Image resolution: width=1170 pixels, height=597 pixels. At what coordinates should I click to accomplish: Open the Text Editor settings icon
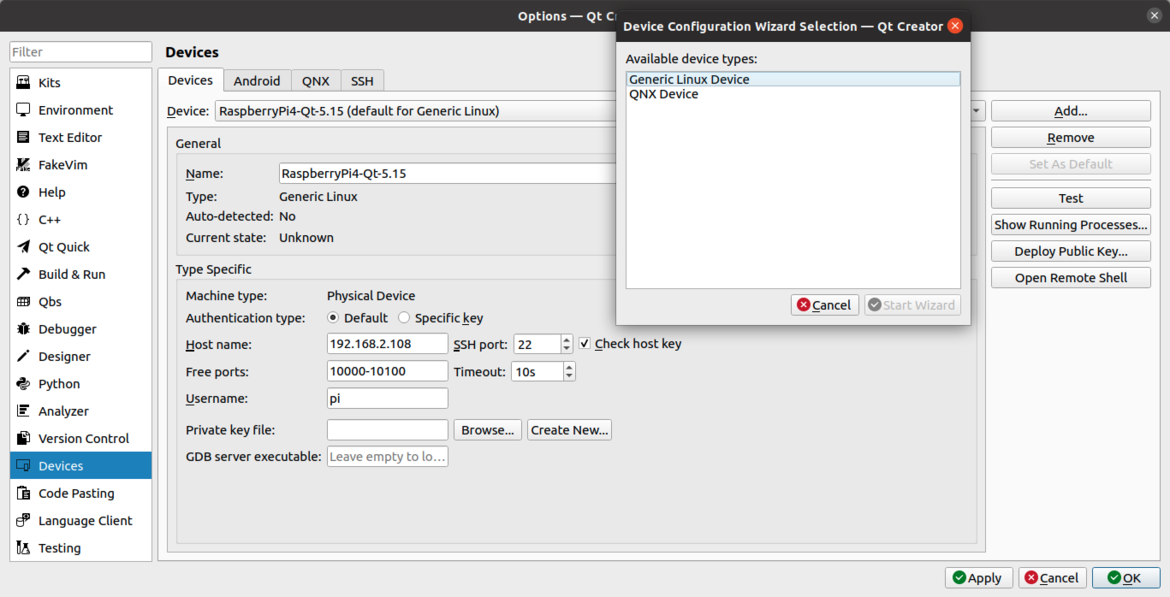[x=23, y=137]
